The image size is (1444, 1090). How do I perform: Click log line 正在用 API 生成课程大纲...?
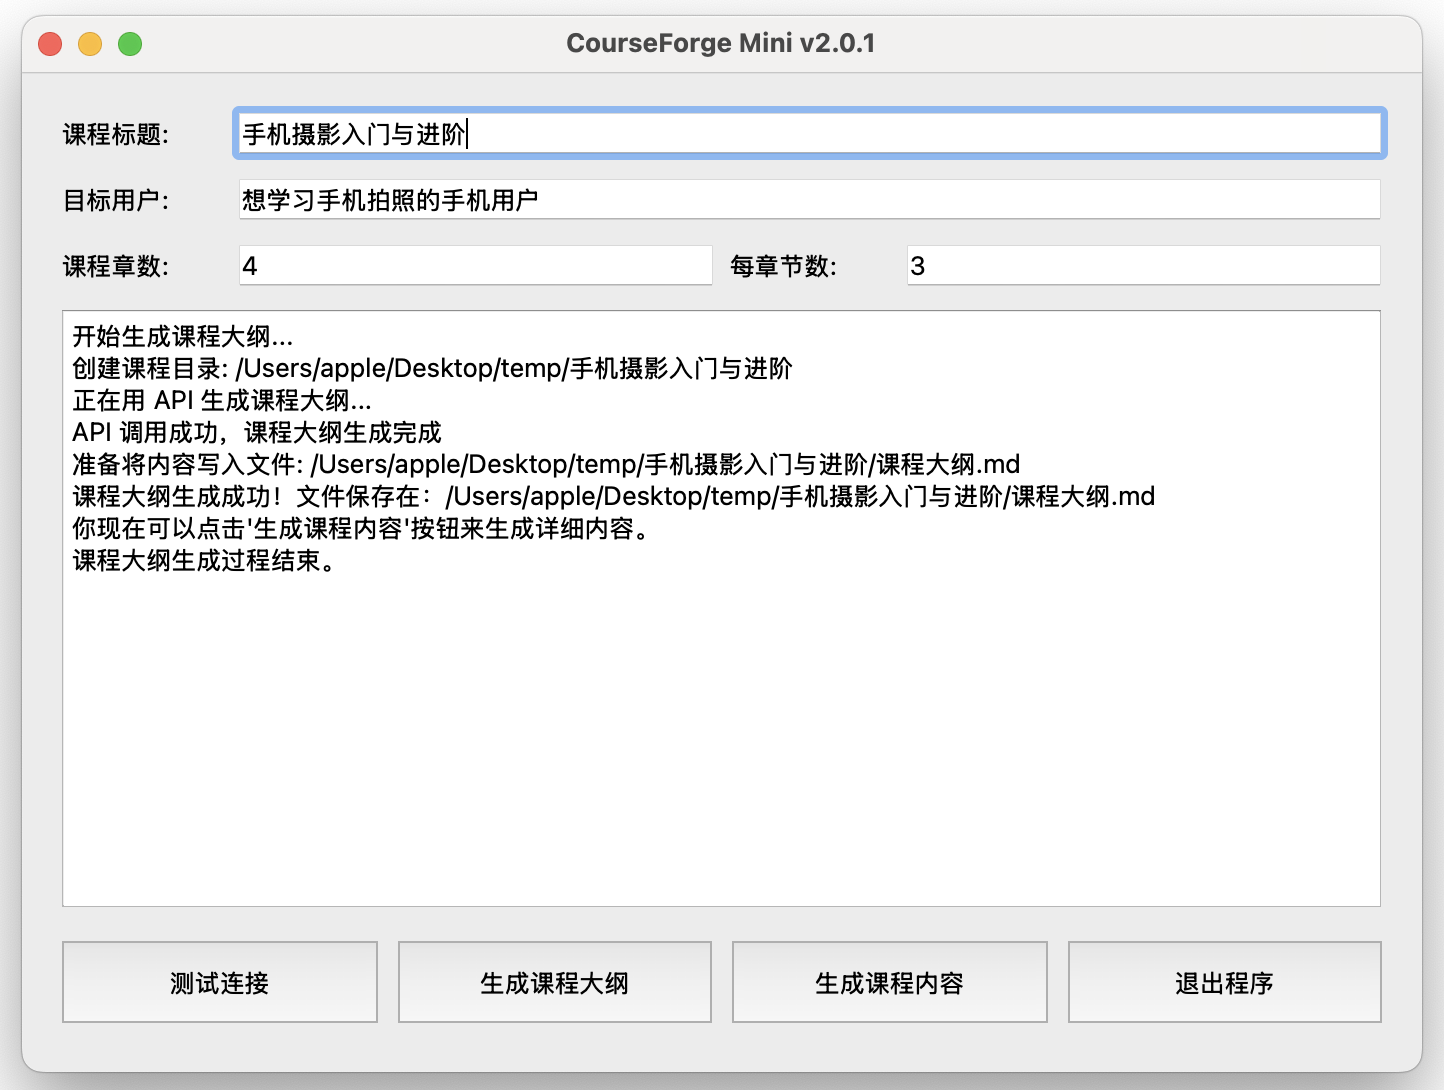(x=222, y=400)
